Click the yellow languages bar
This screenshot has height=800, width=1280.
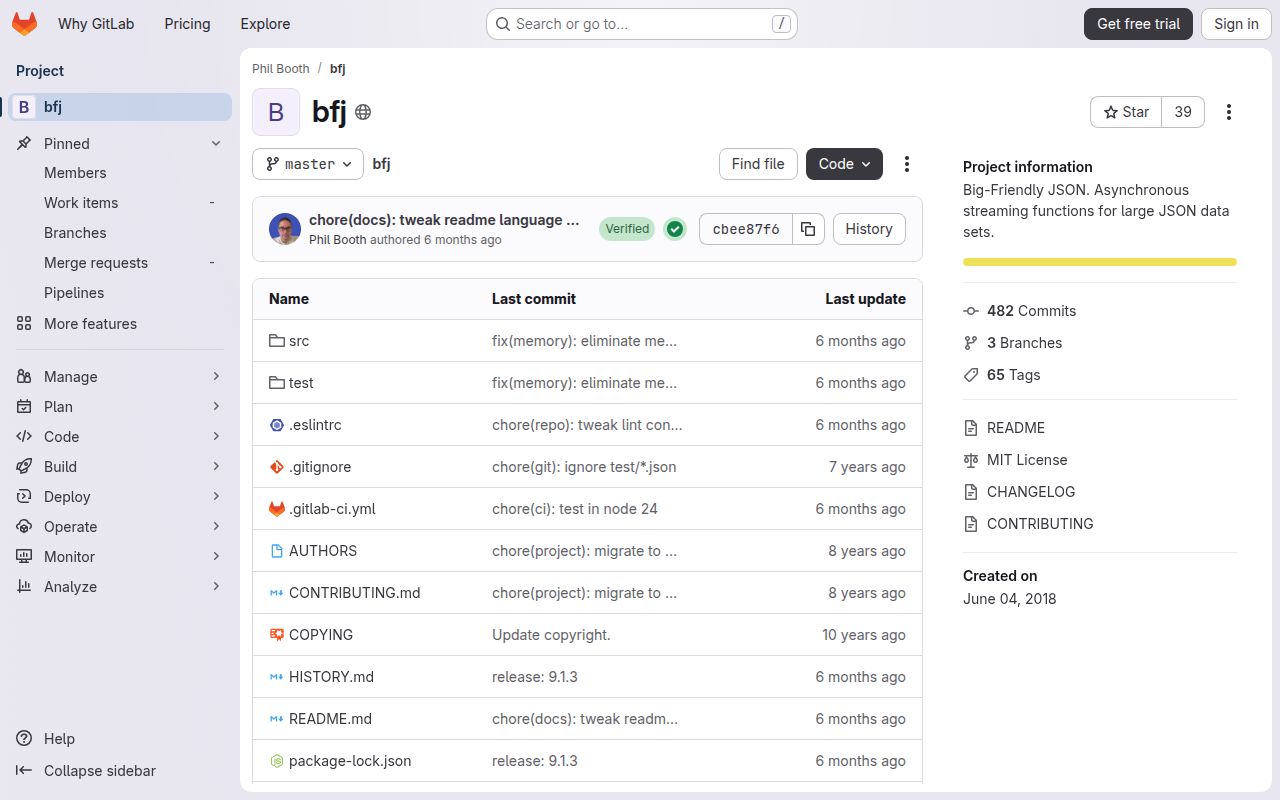pos(1100,262)
